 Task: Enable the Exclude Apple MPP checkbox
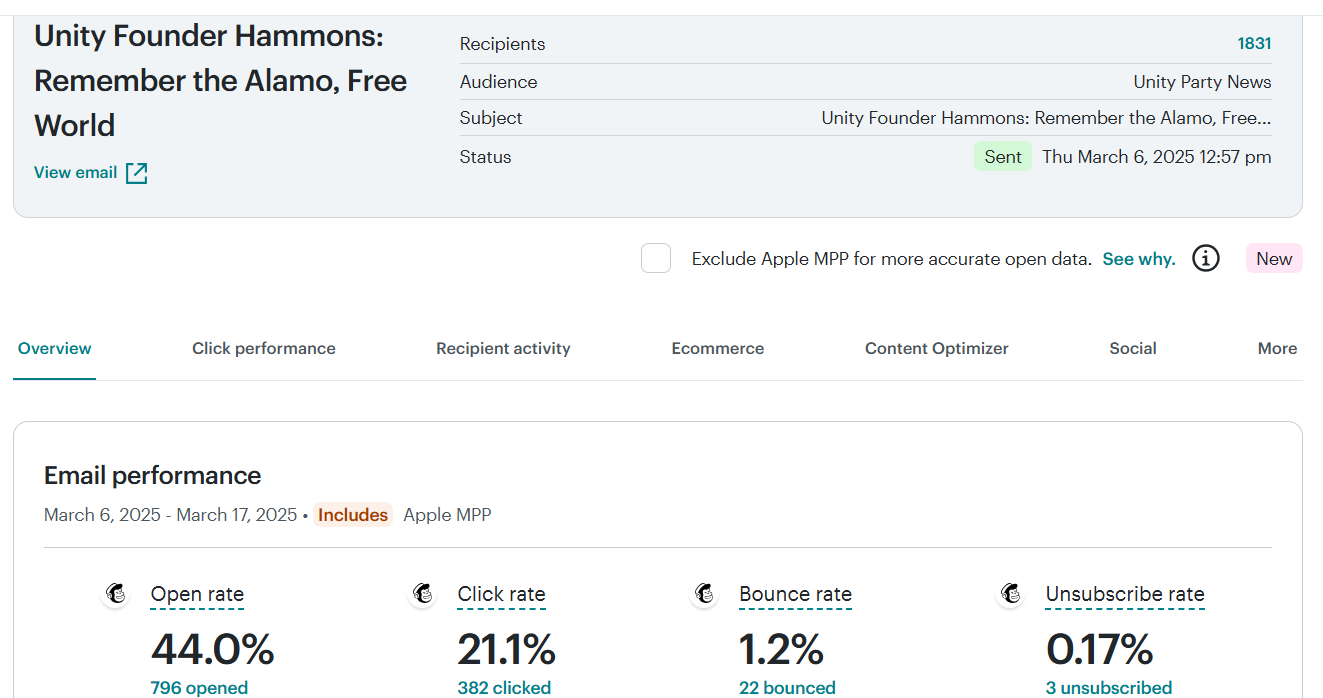tap(656, 258)
